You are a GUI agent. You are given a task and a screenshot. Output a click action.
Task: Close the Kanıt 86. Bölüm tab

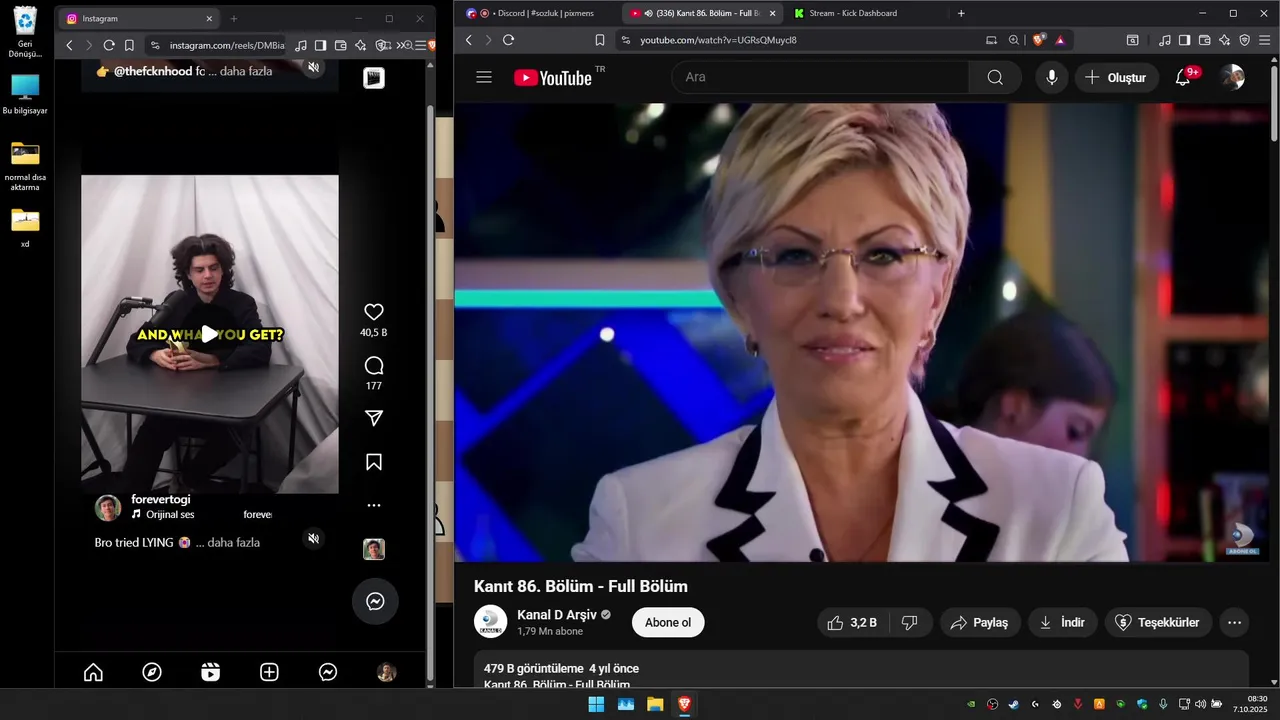(x=772, y=13)
